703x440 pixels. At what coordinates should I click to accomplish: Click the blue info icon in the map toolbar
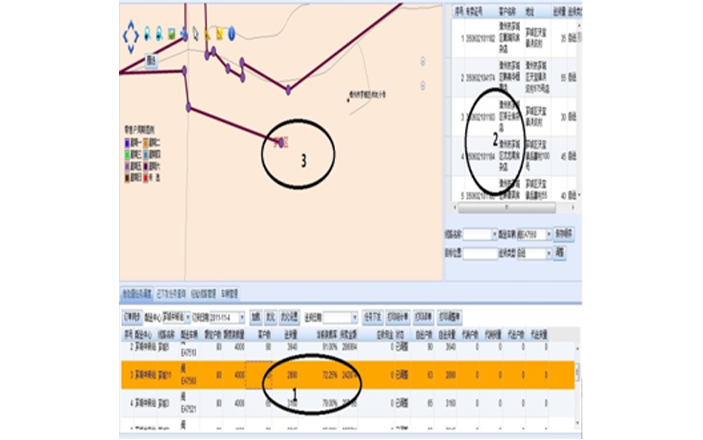[x=231, y=34]
